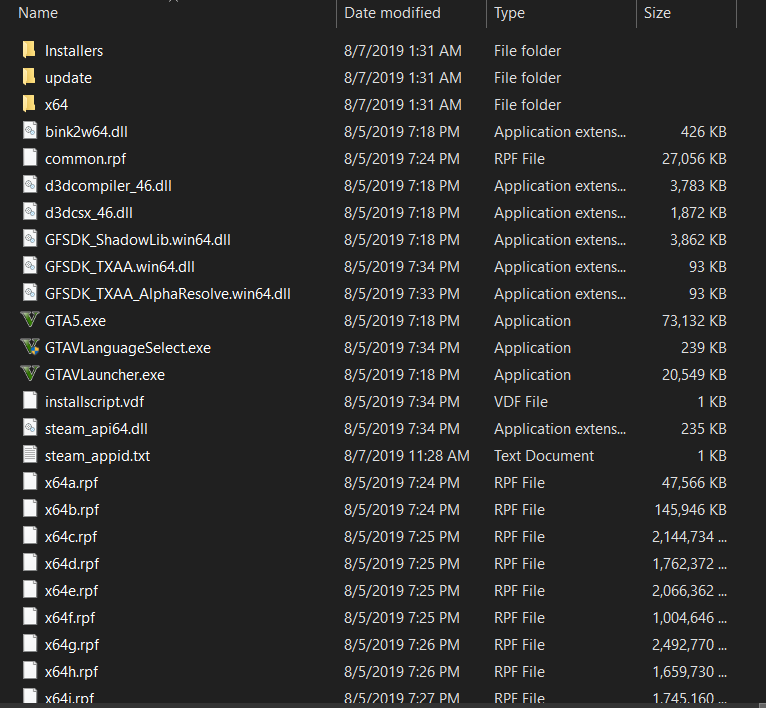Viewport: 766px width, 708px height.
Task: Click the d3dcompiler_46.dll file icon
Action: coord(30,184)
